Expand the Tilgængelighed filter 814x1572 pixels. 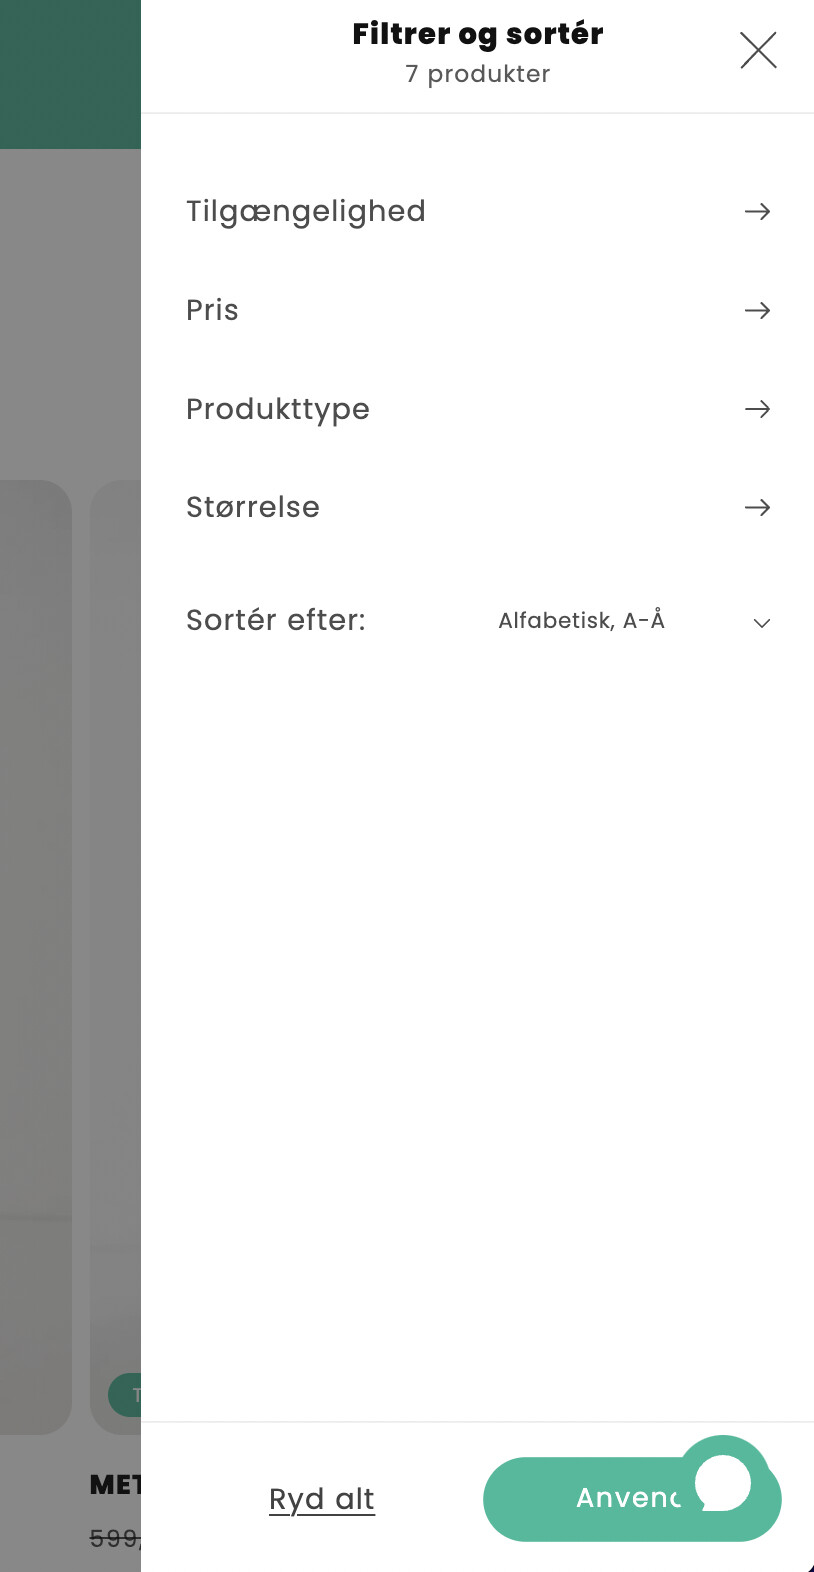[306, 211]
